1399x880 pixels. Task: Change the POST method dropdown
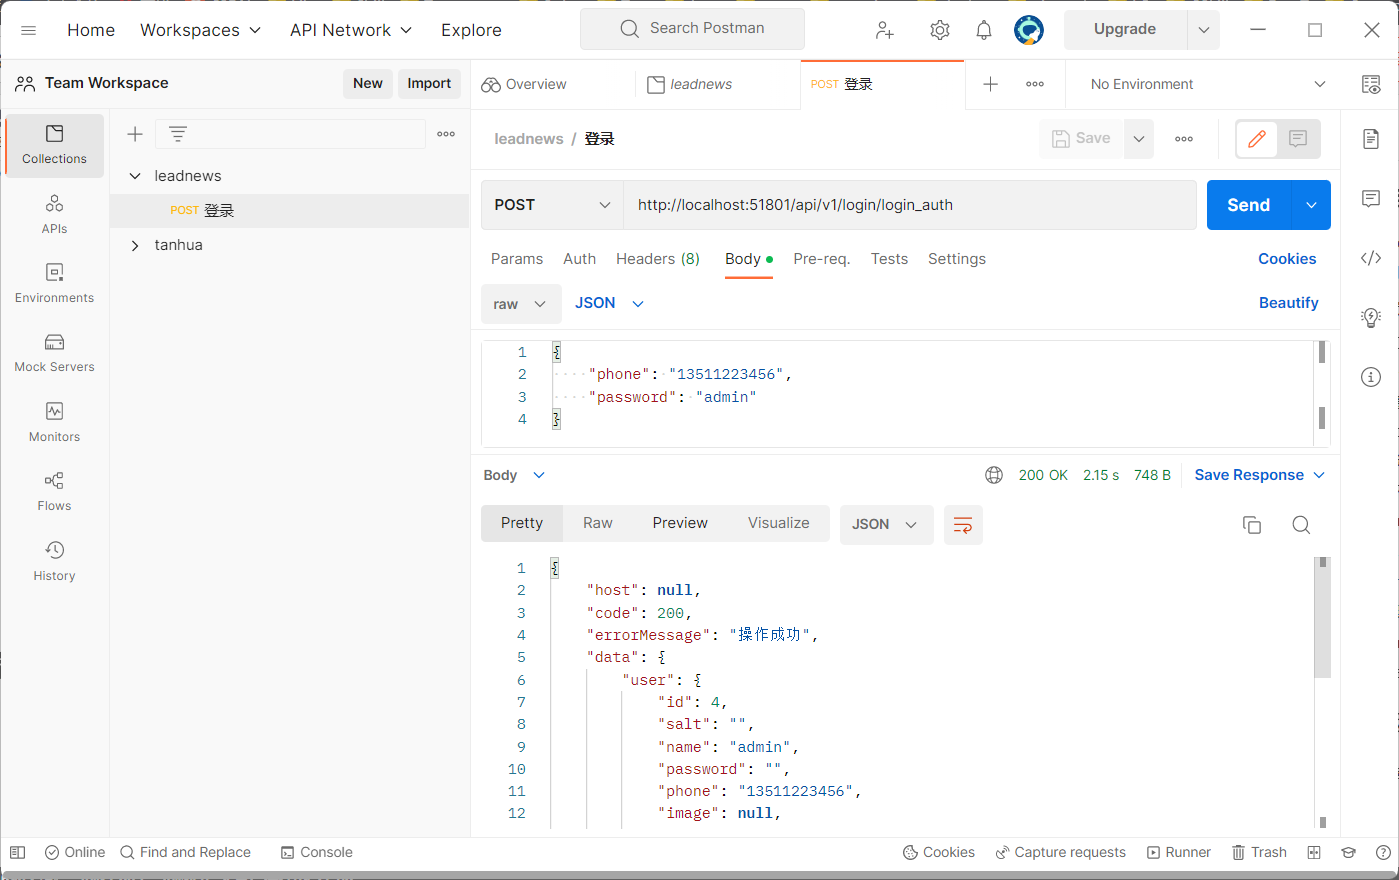coord(552,205)
